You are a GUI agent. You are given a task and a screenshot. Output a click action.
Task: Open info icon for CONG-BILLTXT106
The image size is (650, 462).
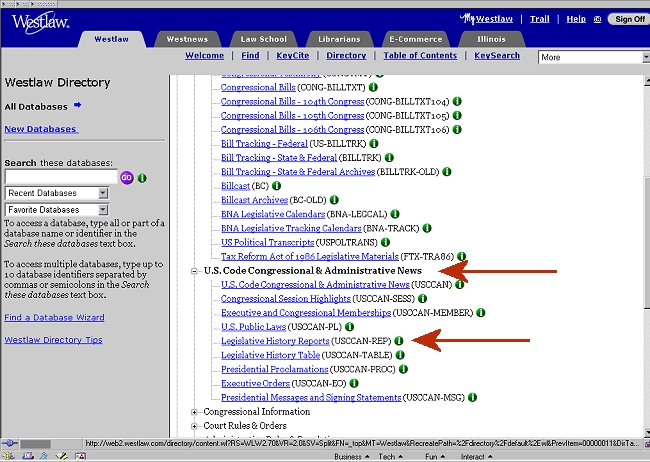[457, 129]
